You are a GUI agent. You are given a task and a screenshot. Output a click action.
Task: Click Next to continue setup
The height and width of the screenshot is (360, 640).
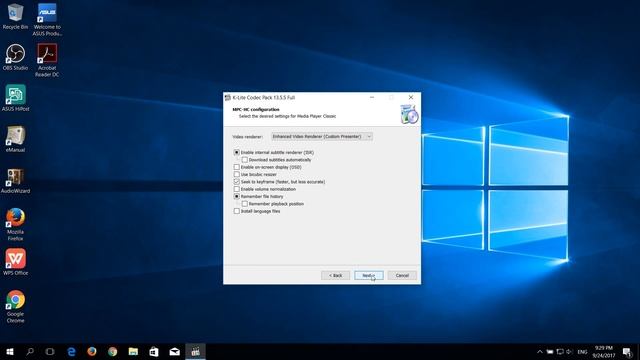369,276
